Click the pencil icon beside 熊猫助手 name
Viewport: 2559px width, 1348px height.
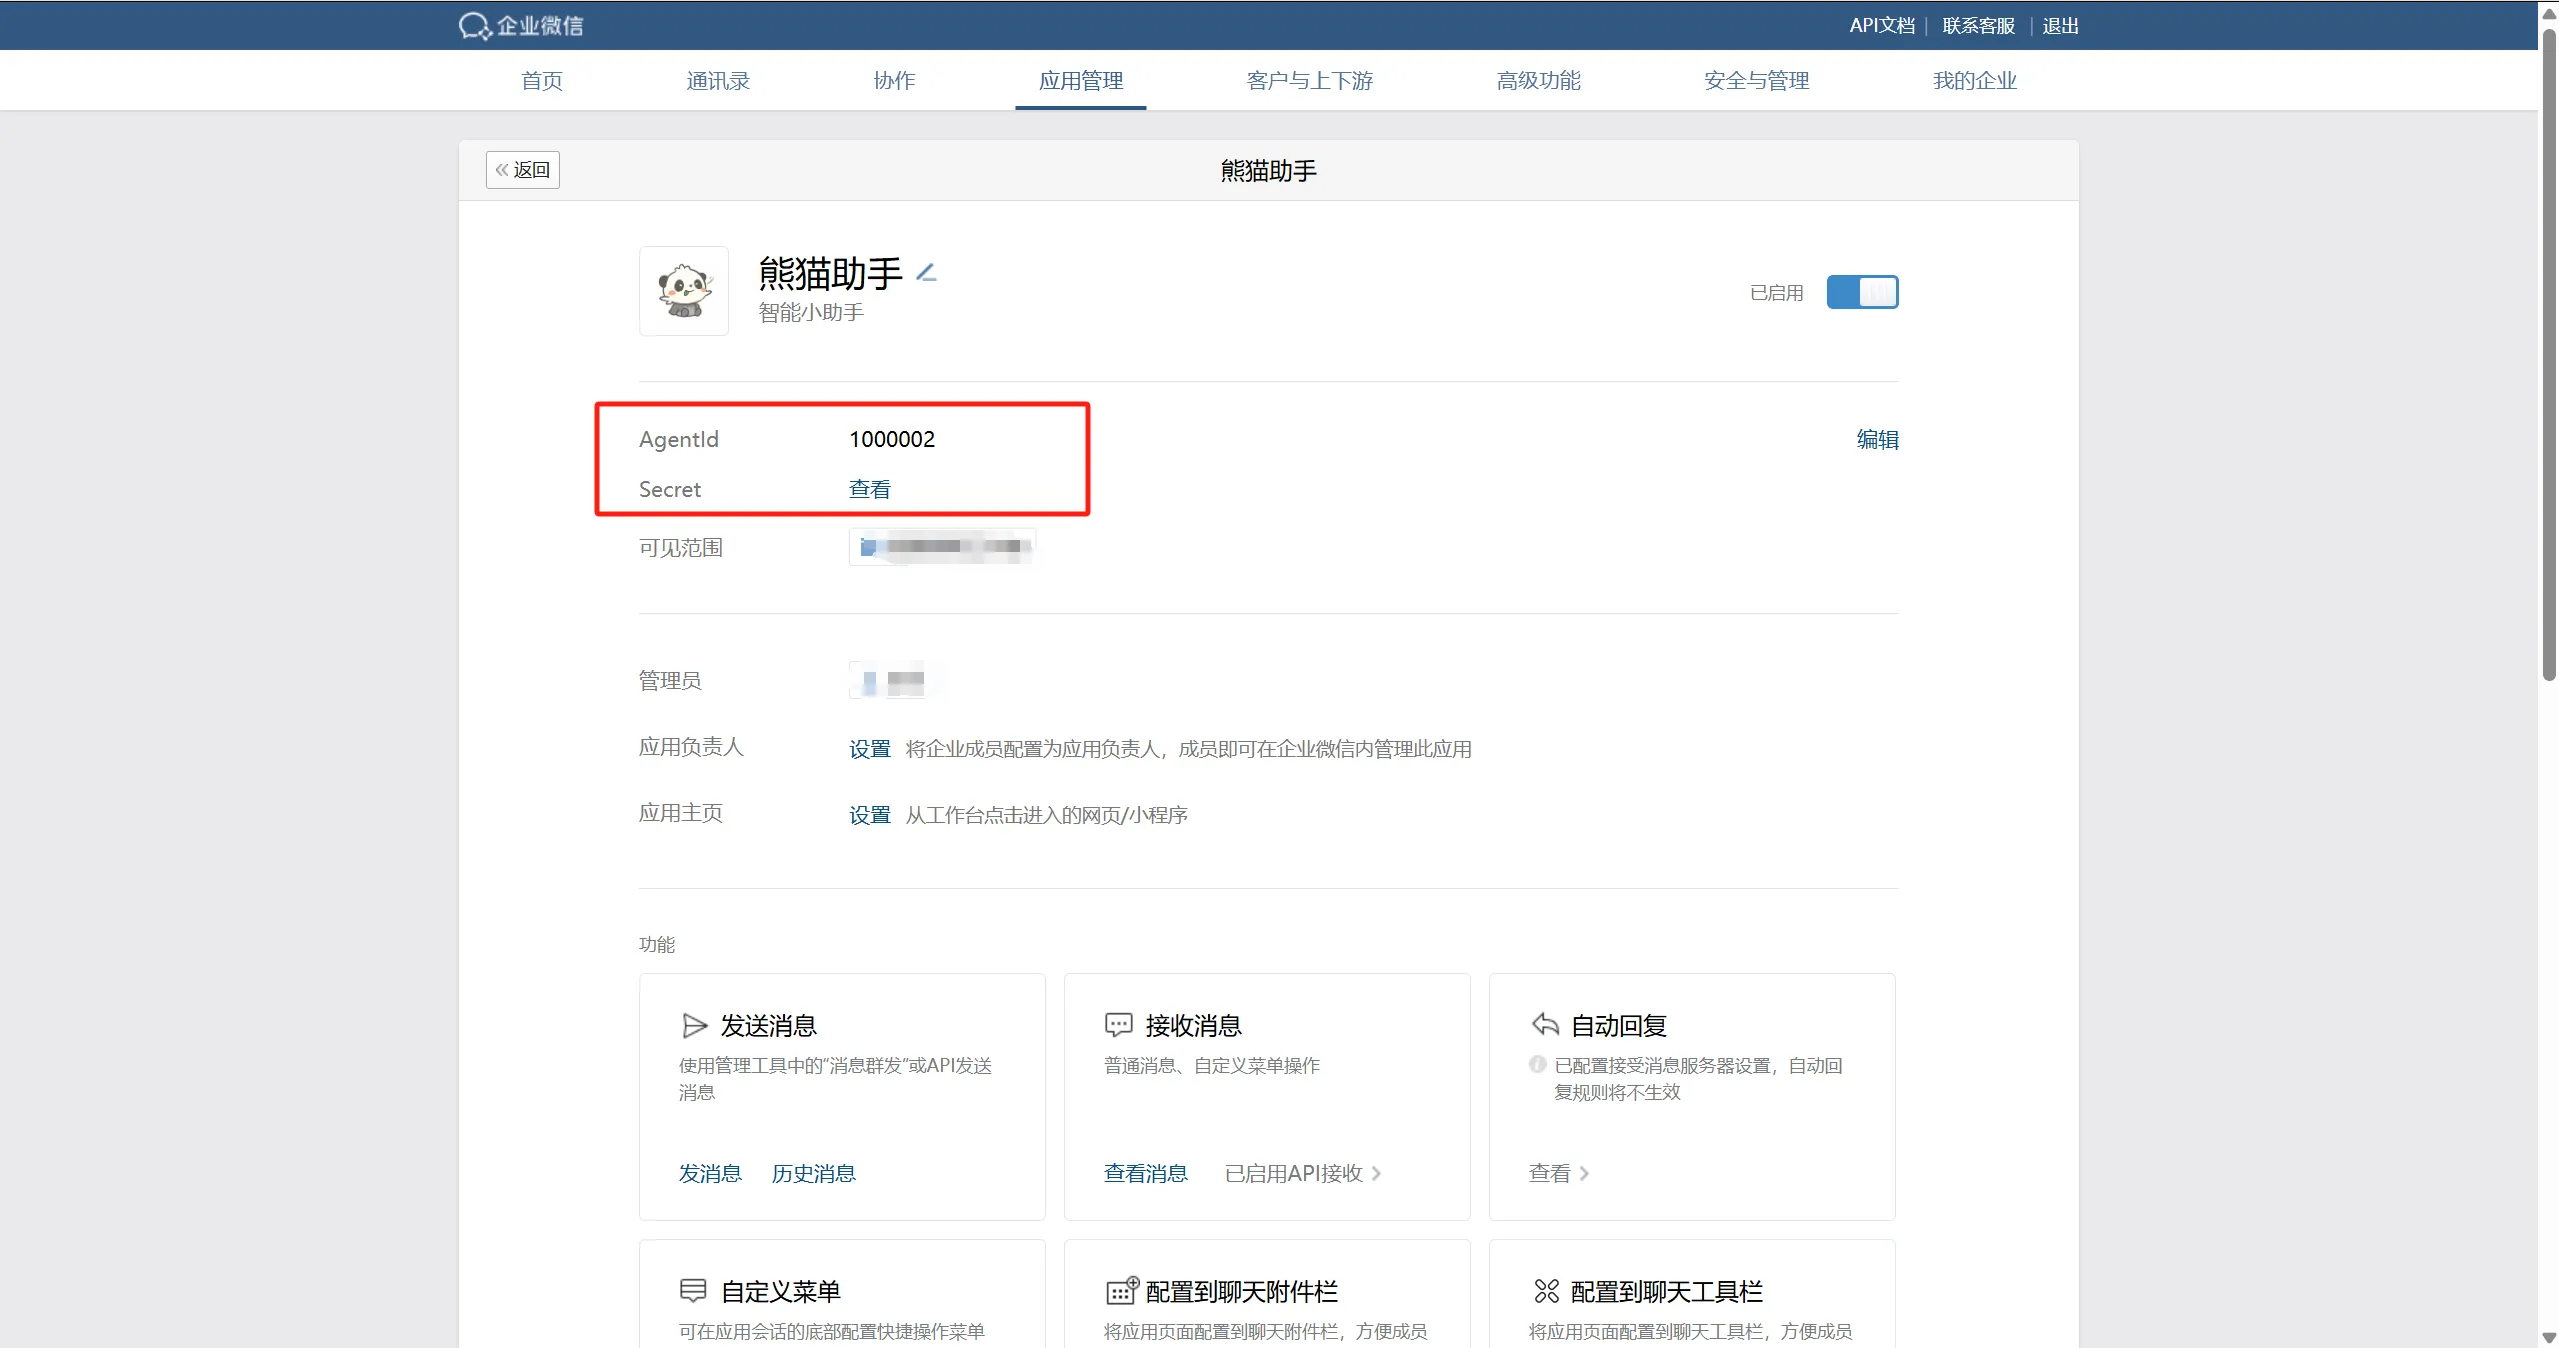coord(926,272)
